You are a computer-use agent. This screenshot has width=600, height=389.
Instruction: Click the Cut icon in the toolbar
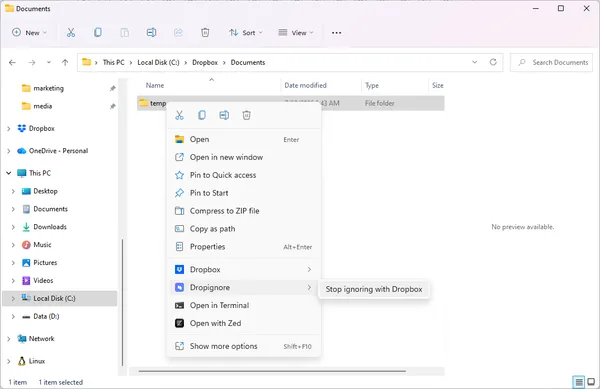click(71, 33)
